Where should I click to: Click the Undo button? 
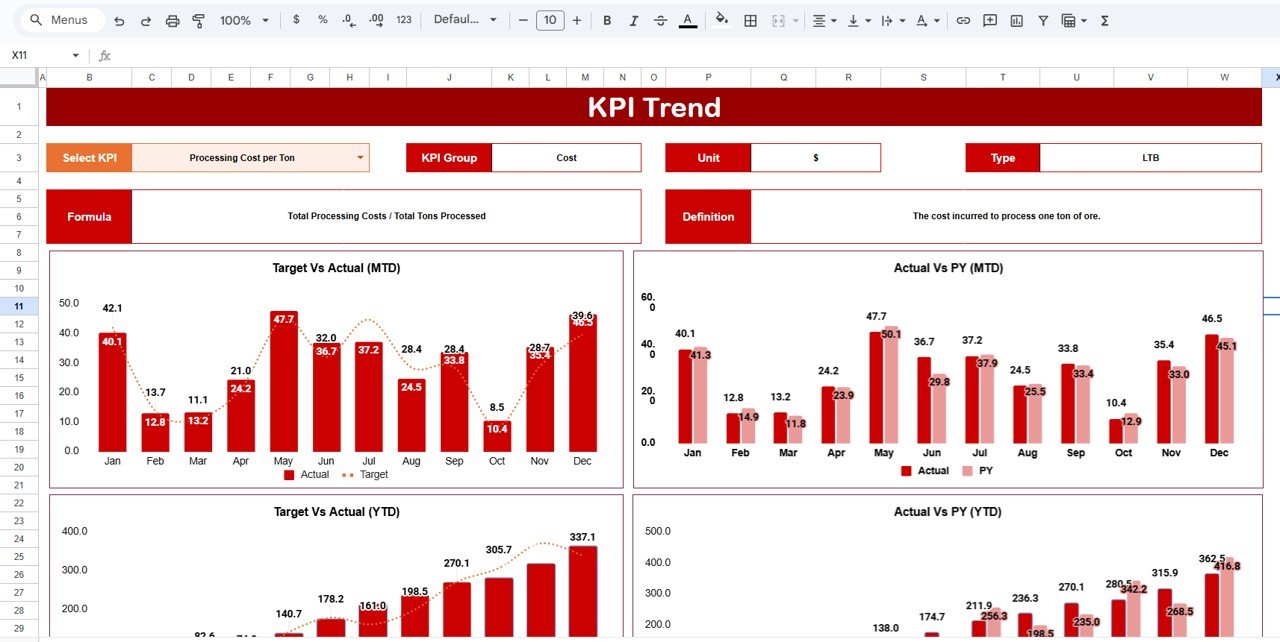point(118,20)
